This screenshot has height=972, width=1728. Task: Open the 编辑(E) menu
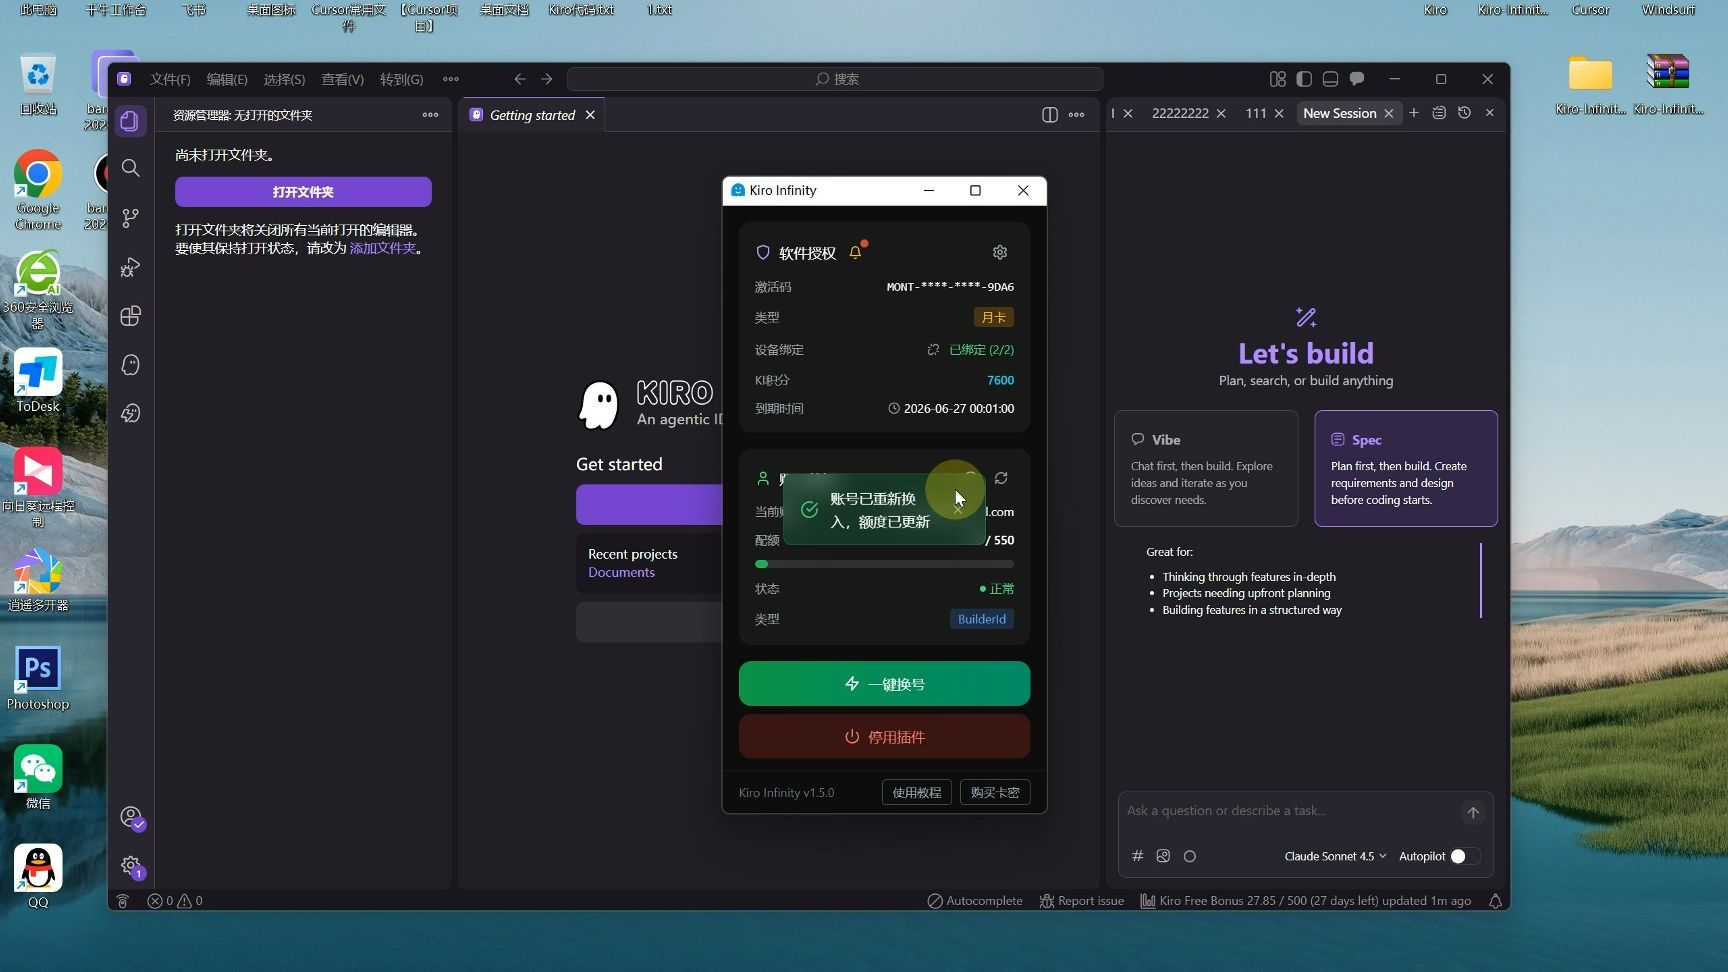pos(227,79)
